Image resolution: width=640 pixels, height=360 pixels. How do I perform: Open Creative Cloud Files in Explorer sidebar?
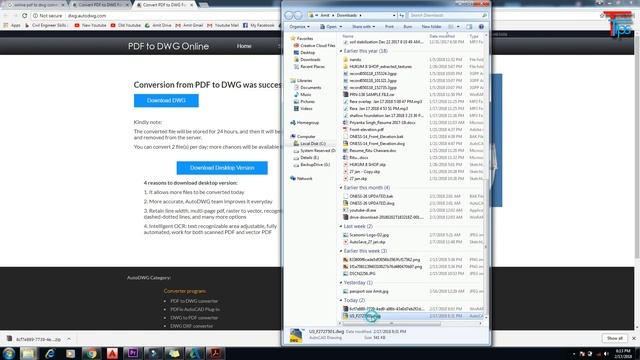pyautogui.click(x=314, y=46)
